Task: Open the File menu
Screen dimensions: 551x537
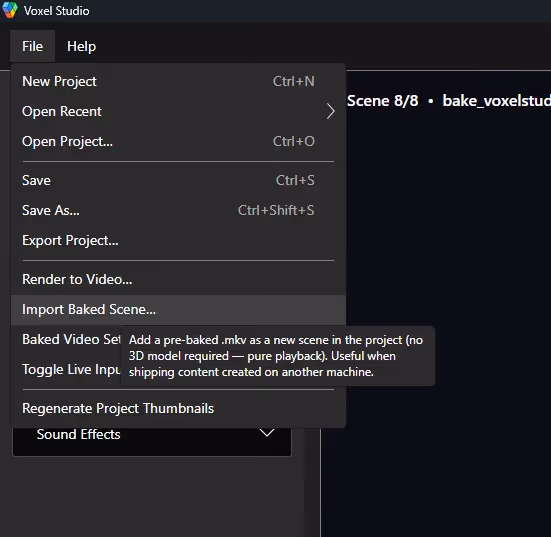Action: (x=32, y=46)
